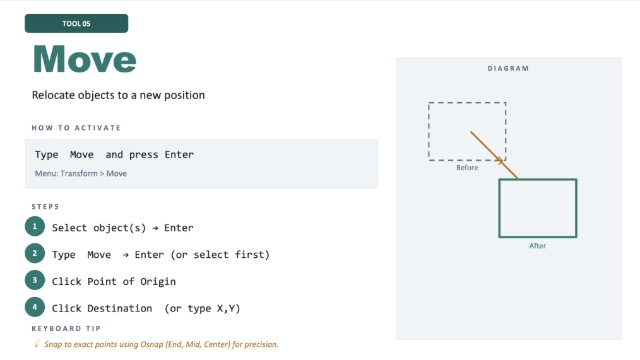Image resolution: width=640 pixels, height=360 pixels.
Task: Click the 'Menu: Transform > Move' text
Action: [81, 173]
